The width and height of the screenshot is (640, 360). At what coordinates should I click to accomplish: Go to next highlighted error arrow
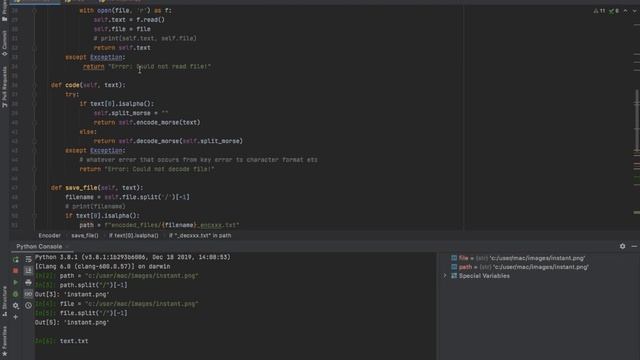[635, 11]
